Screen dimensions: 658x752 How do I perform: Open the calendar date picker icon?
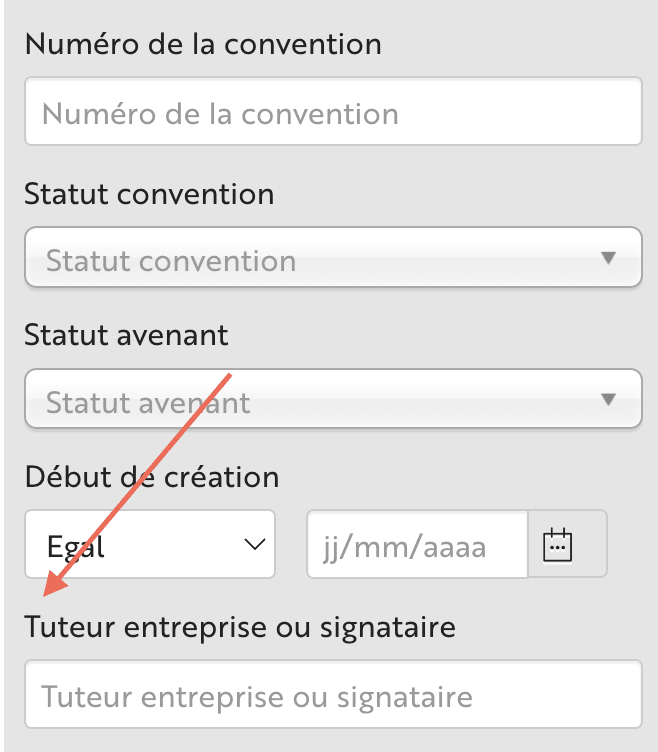tap(557, 545)
